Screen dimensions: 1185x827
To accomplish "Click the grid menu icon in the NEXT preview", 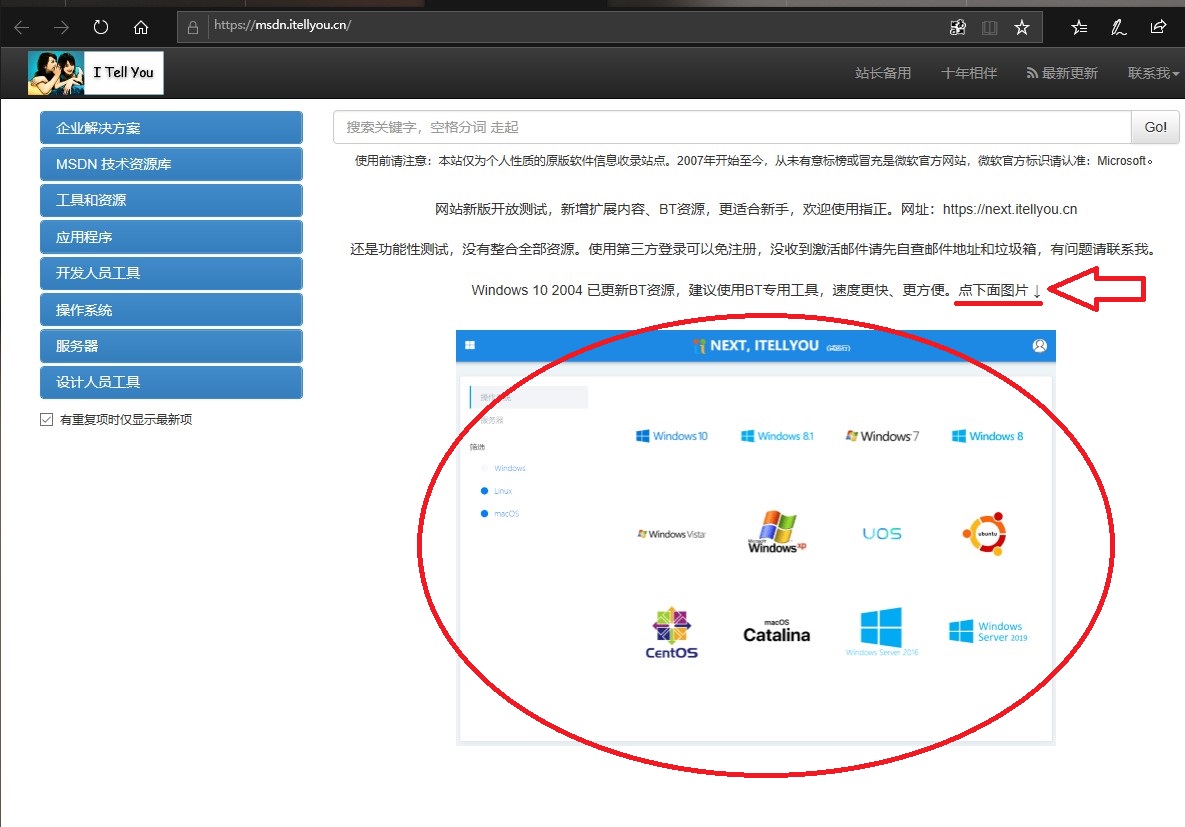I will tap(470, 345).
